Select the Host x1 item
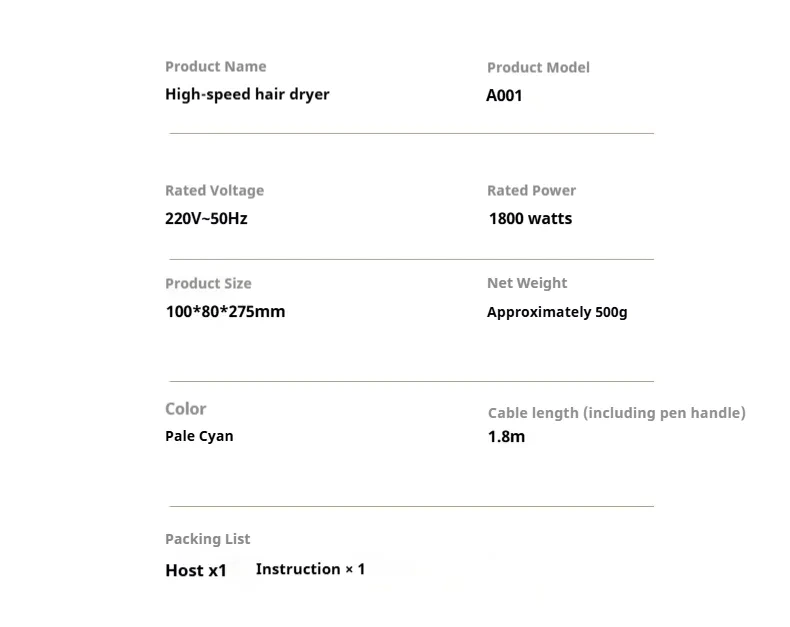The width and height of the screenshot is (790, 627). coord(196,570)
